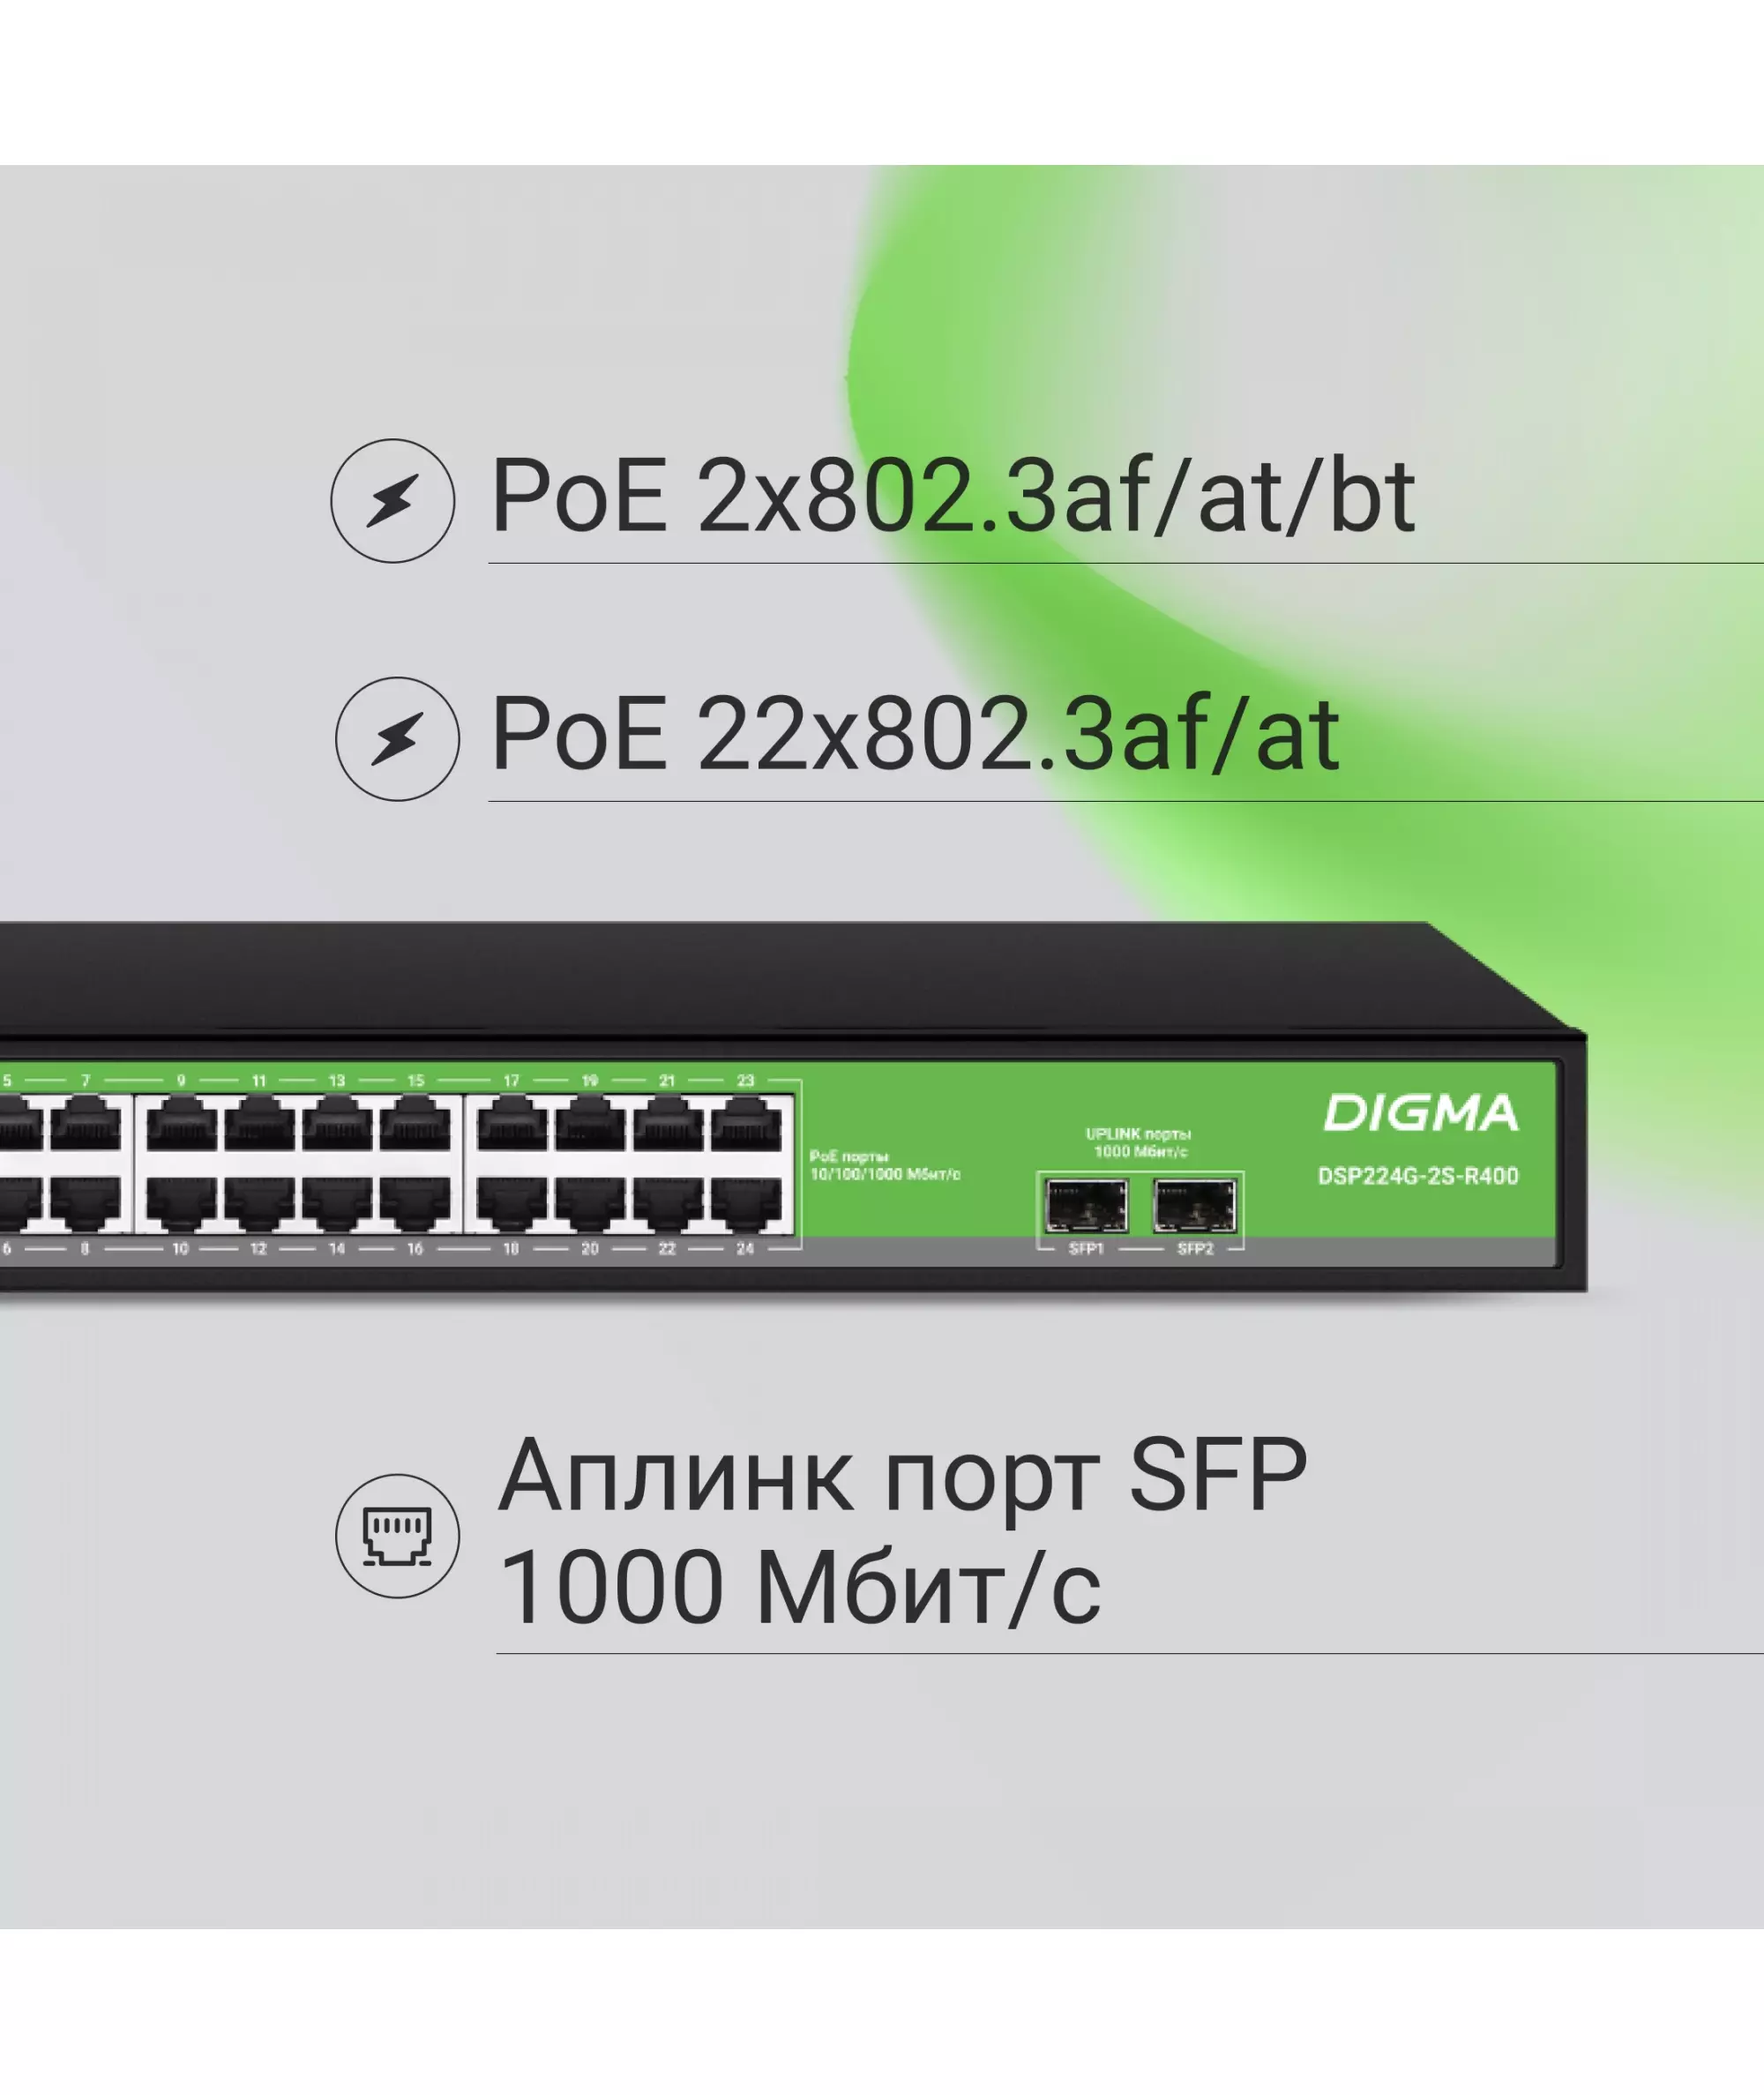The height and width of the screenshot is (2095, 1764).
Task: Click the SFP2 uplink slot
Action: click(x=1194, y=1206)
